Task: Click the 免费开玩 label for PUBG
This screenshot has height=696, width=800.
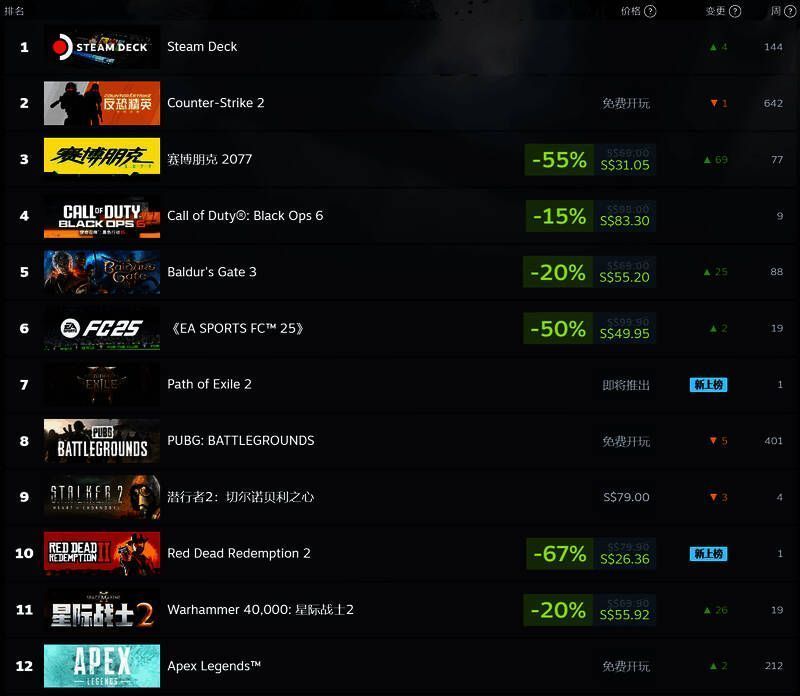Action: click(x=626, y=441)
